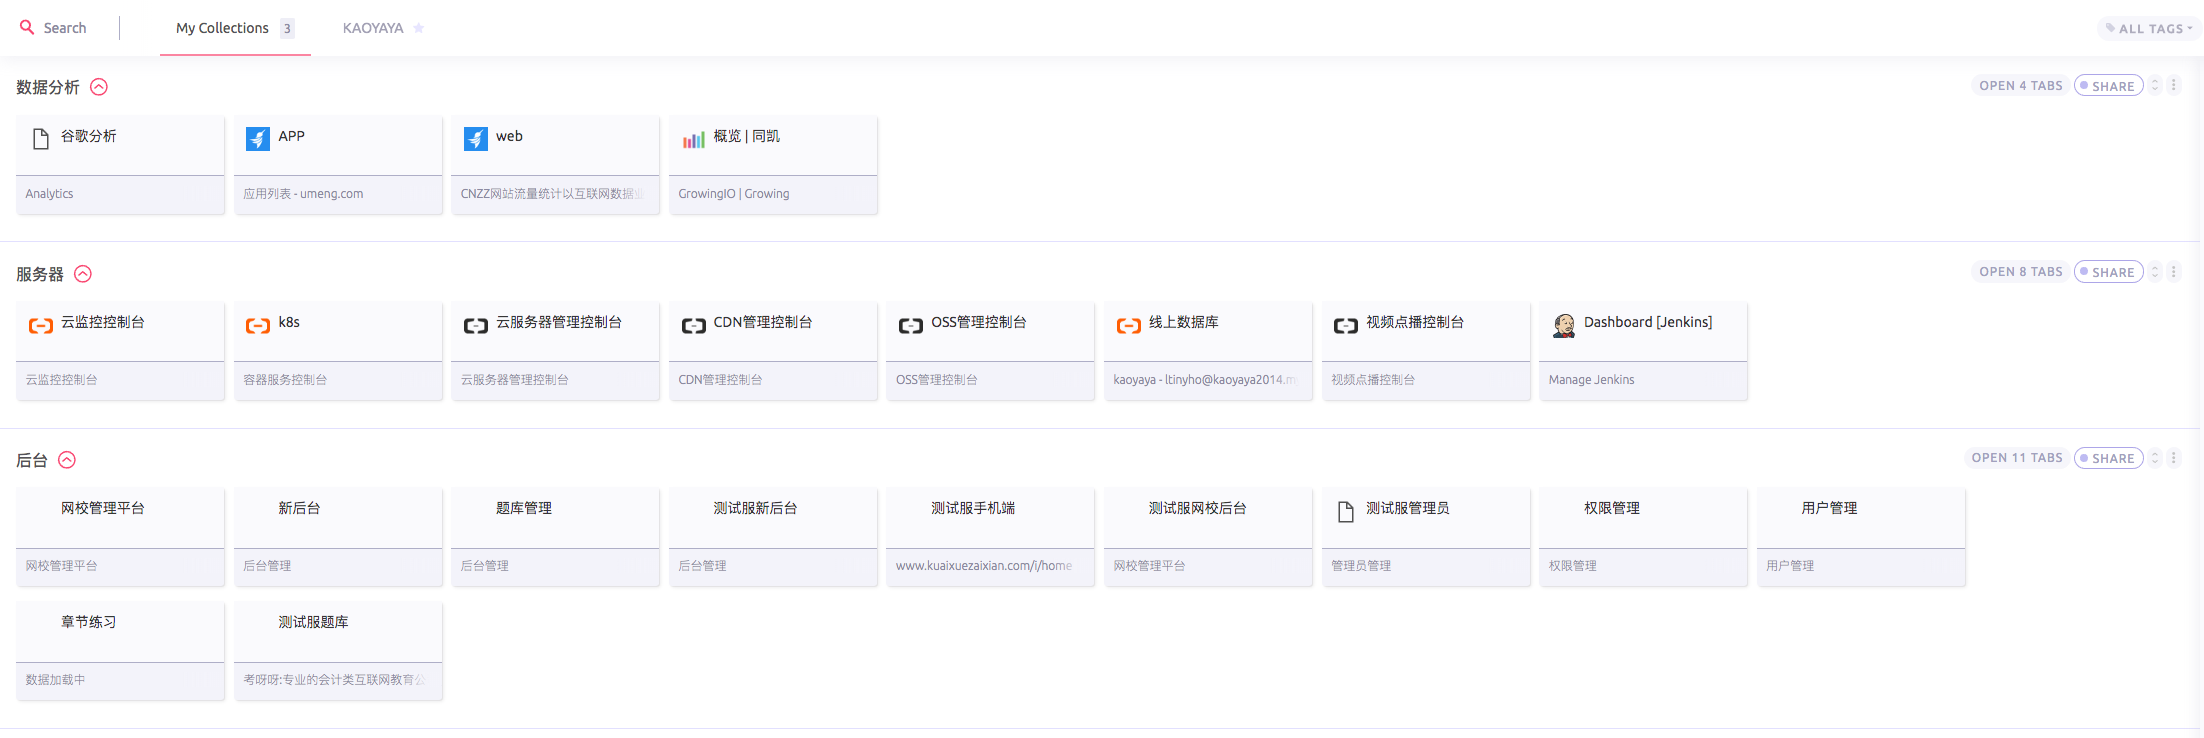The height and width of the screenshot is (738, 2204).
Task: Open the 章节练习 card
Action: coord(120,651)
